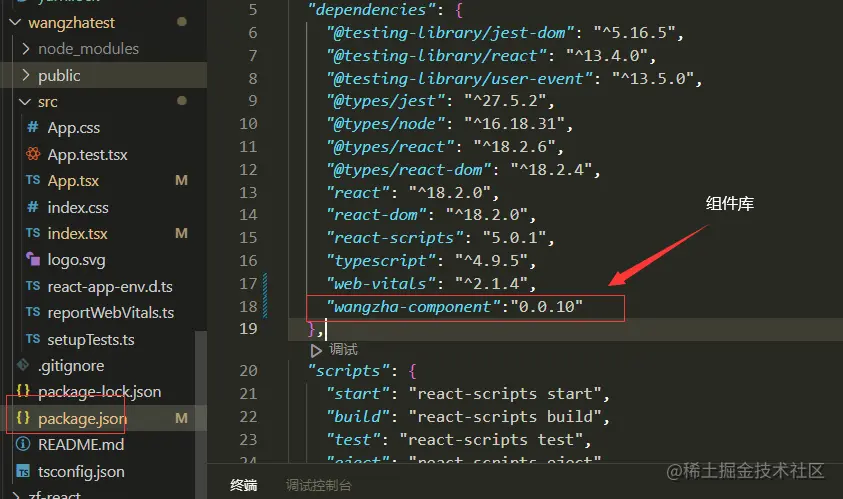Click the braces icon beside package-lock.json
The image size is (843, 499).
click(x=23, y=391)
